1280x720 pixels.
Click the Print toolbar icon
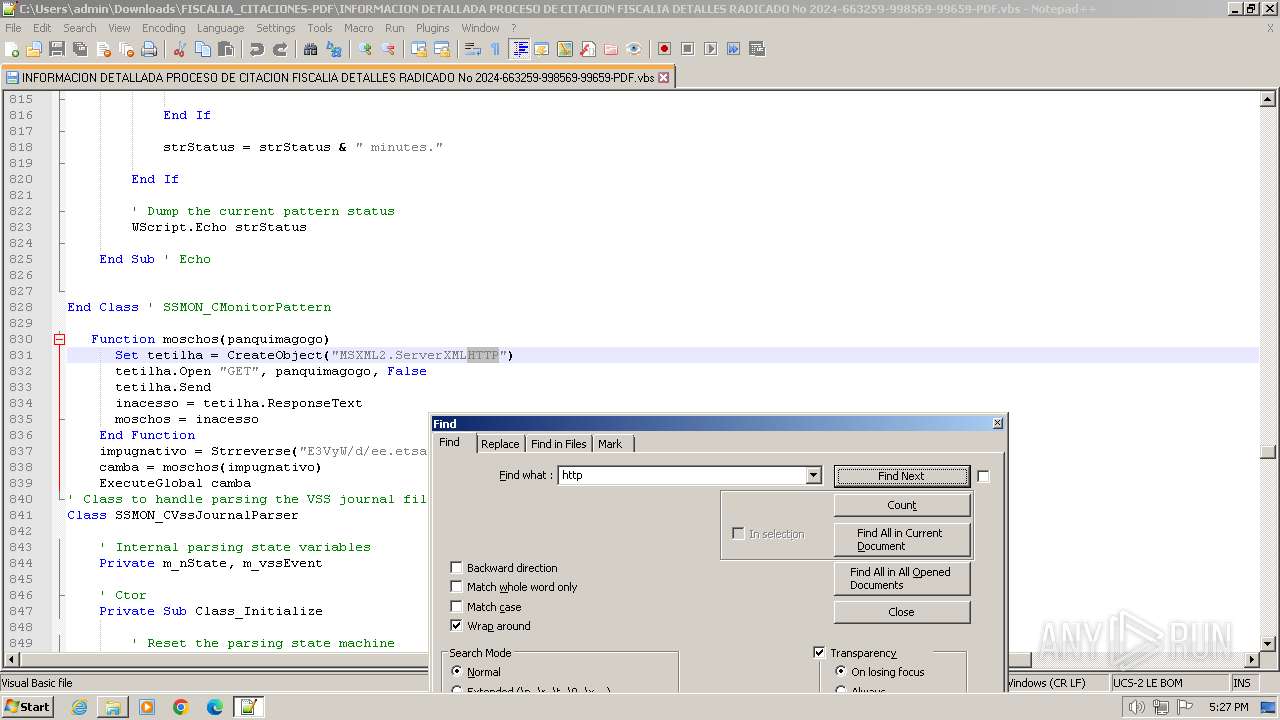pyautogui.click(x=150, y=49)
